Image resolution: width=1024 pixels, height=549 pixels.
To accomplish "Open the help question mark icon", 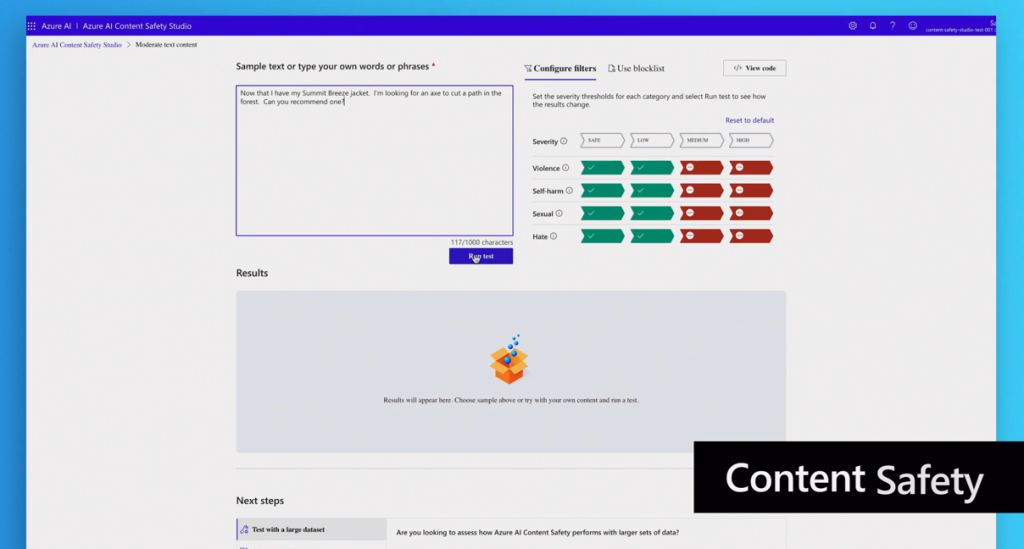I will pos(892,26).
